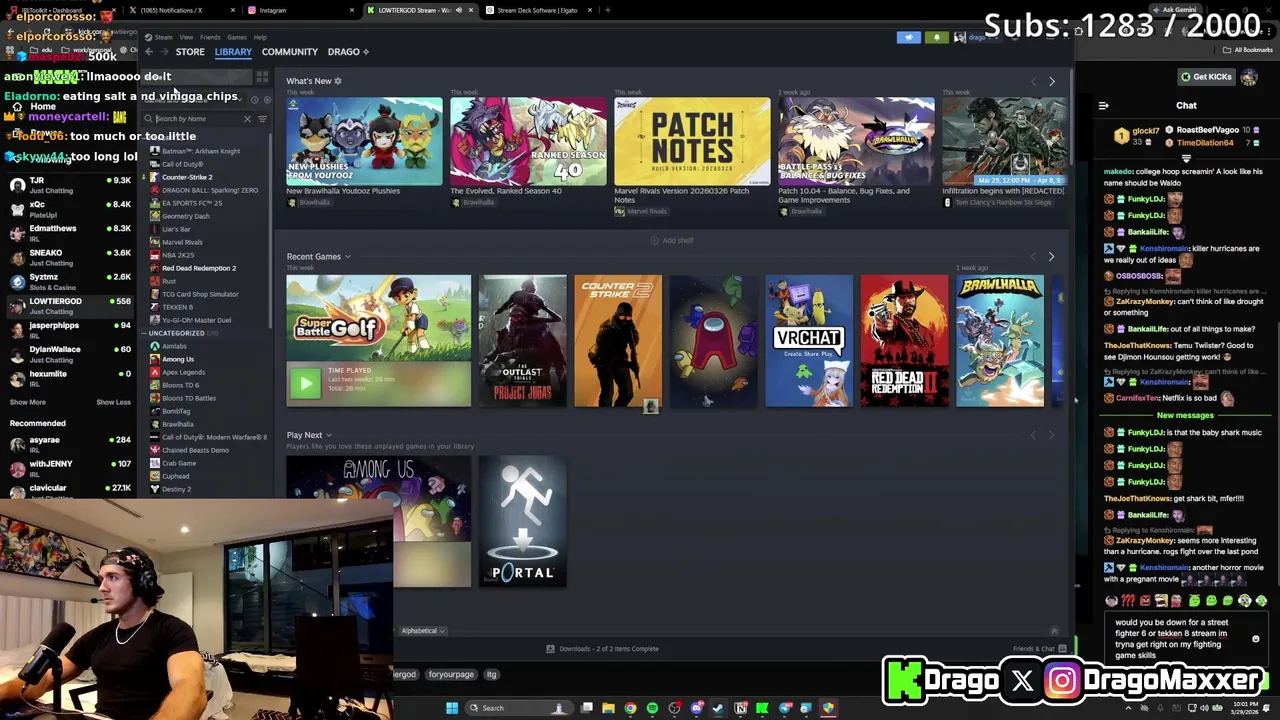Click the taskbar Search box
The width and height of the screenshot is (1280, 720).
click(x=518, y=708)
